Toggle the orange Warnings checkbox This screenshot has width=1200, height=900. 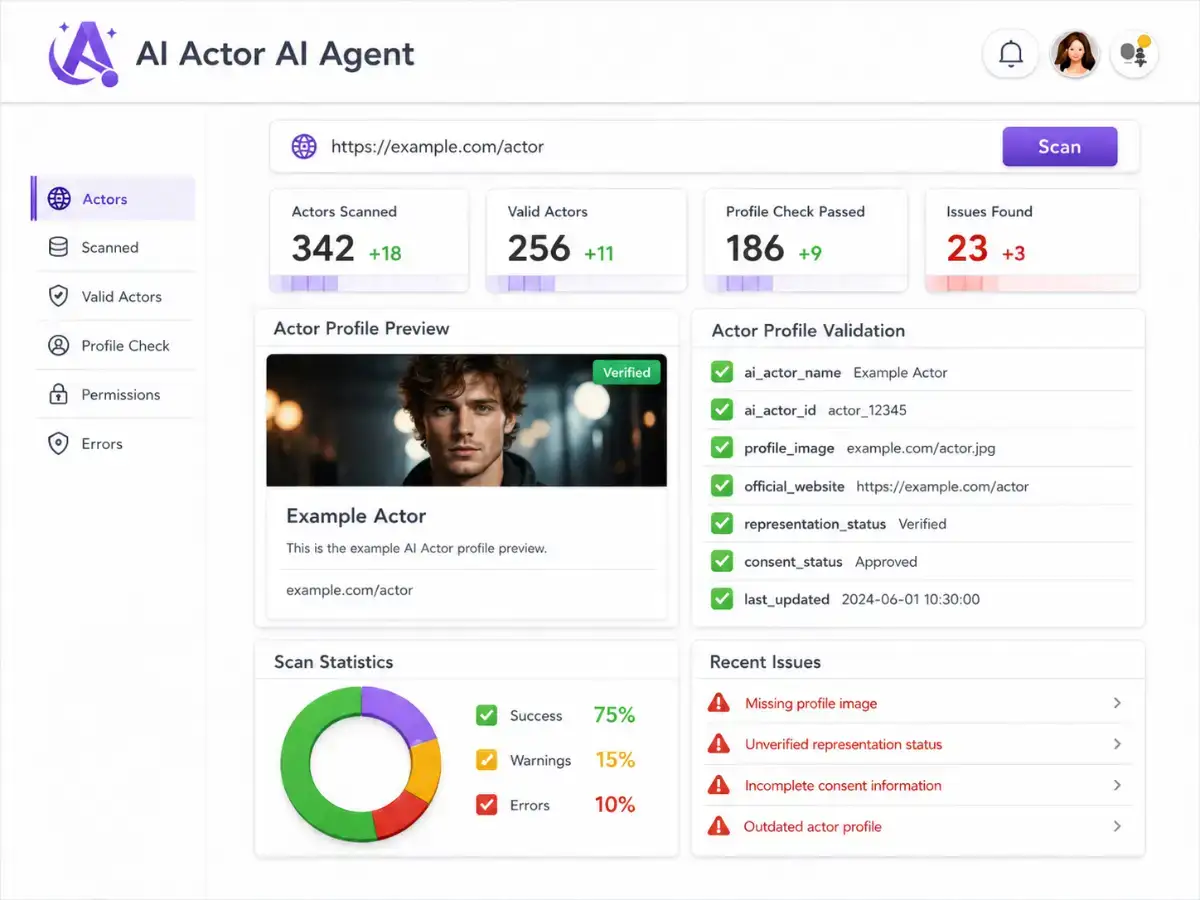tap(487, 760)
